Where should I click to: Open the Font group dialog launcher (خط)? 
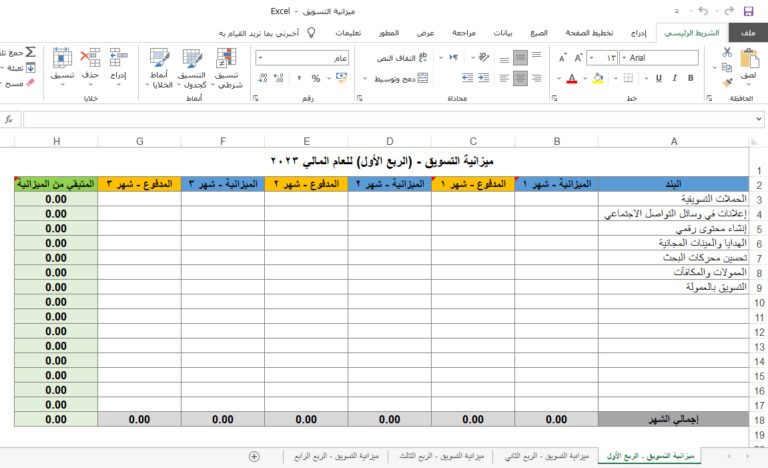click(x=554, y=98)
